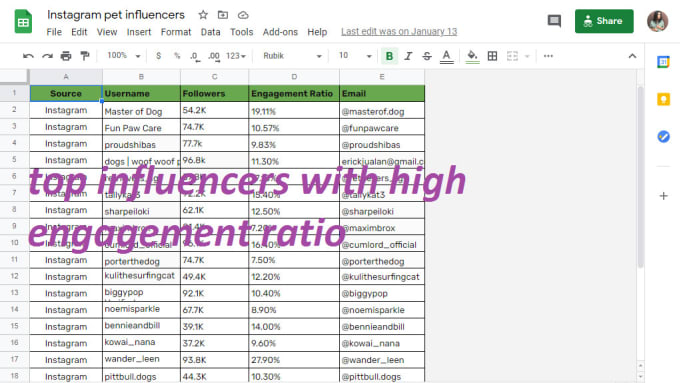Print the spreadsheet
The height and width of the screenshot is (383, 680).
[66, 56]
